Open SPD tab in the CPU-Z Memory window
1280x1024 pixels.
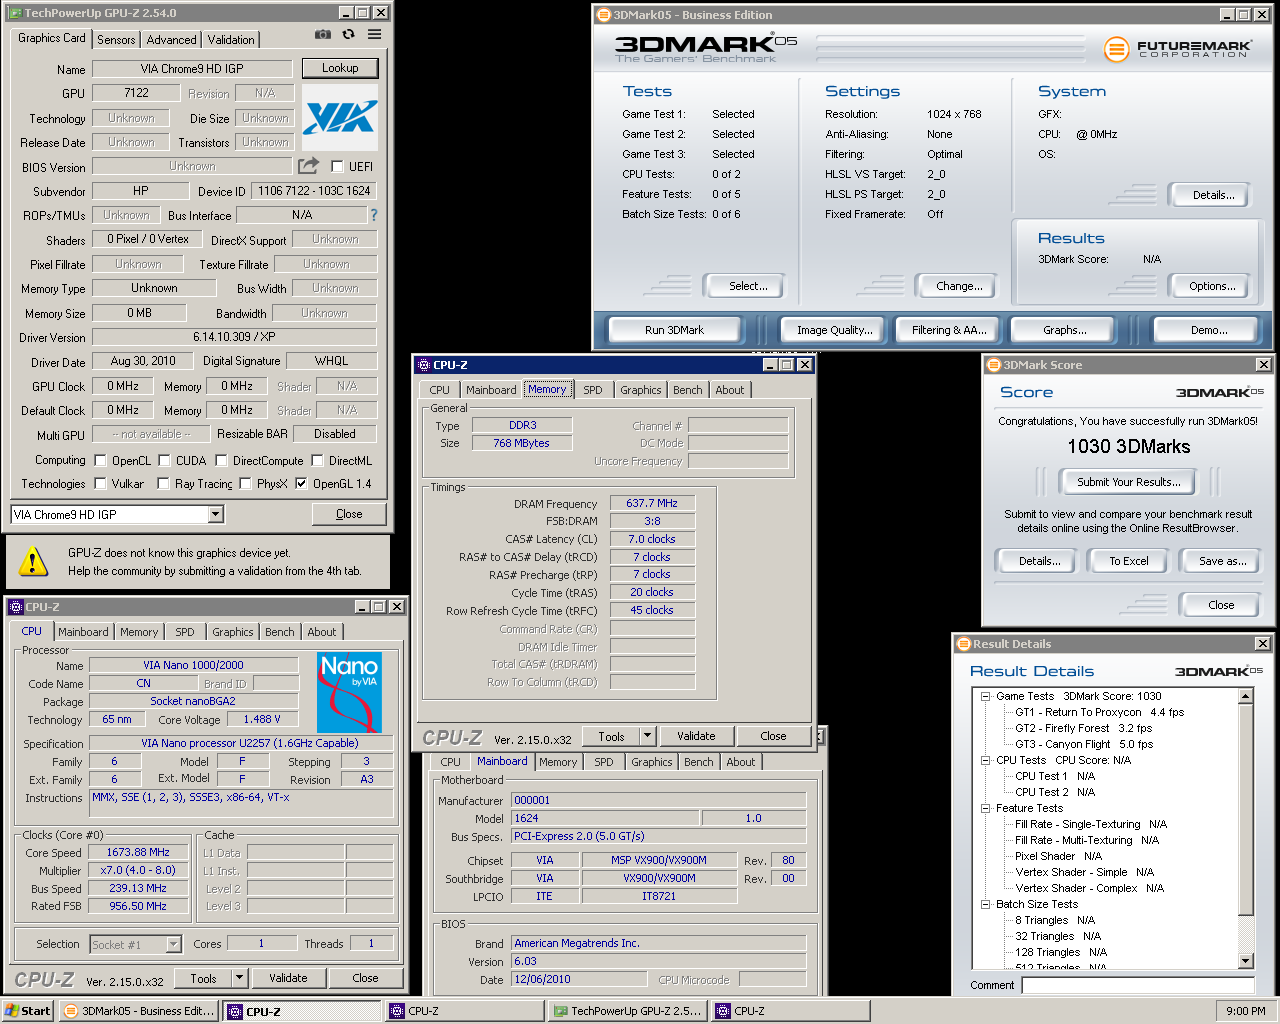click(593, 390)
